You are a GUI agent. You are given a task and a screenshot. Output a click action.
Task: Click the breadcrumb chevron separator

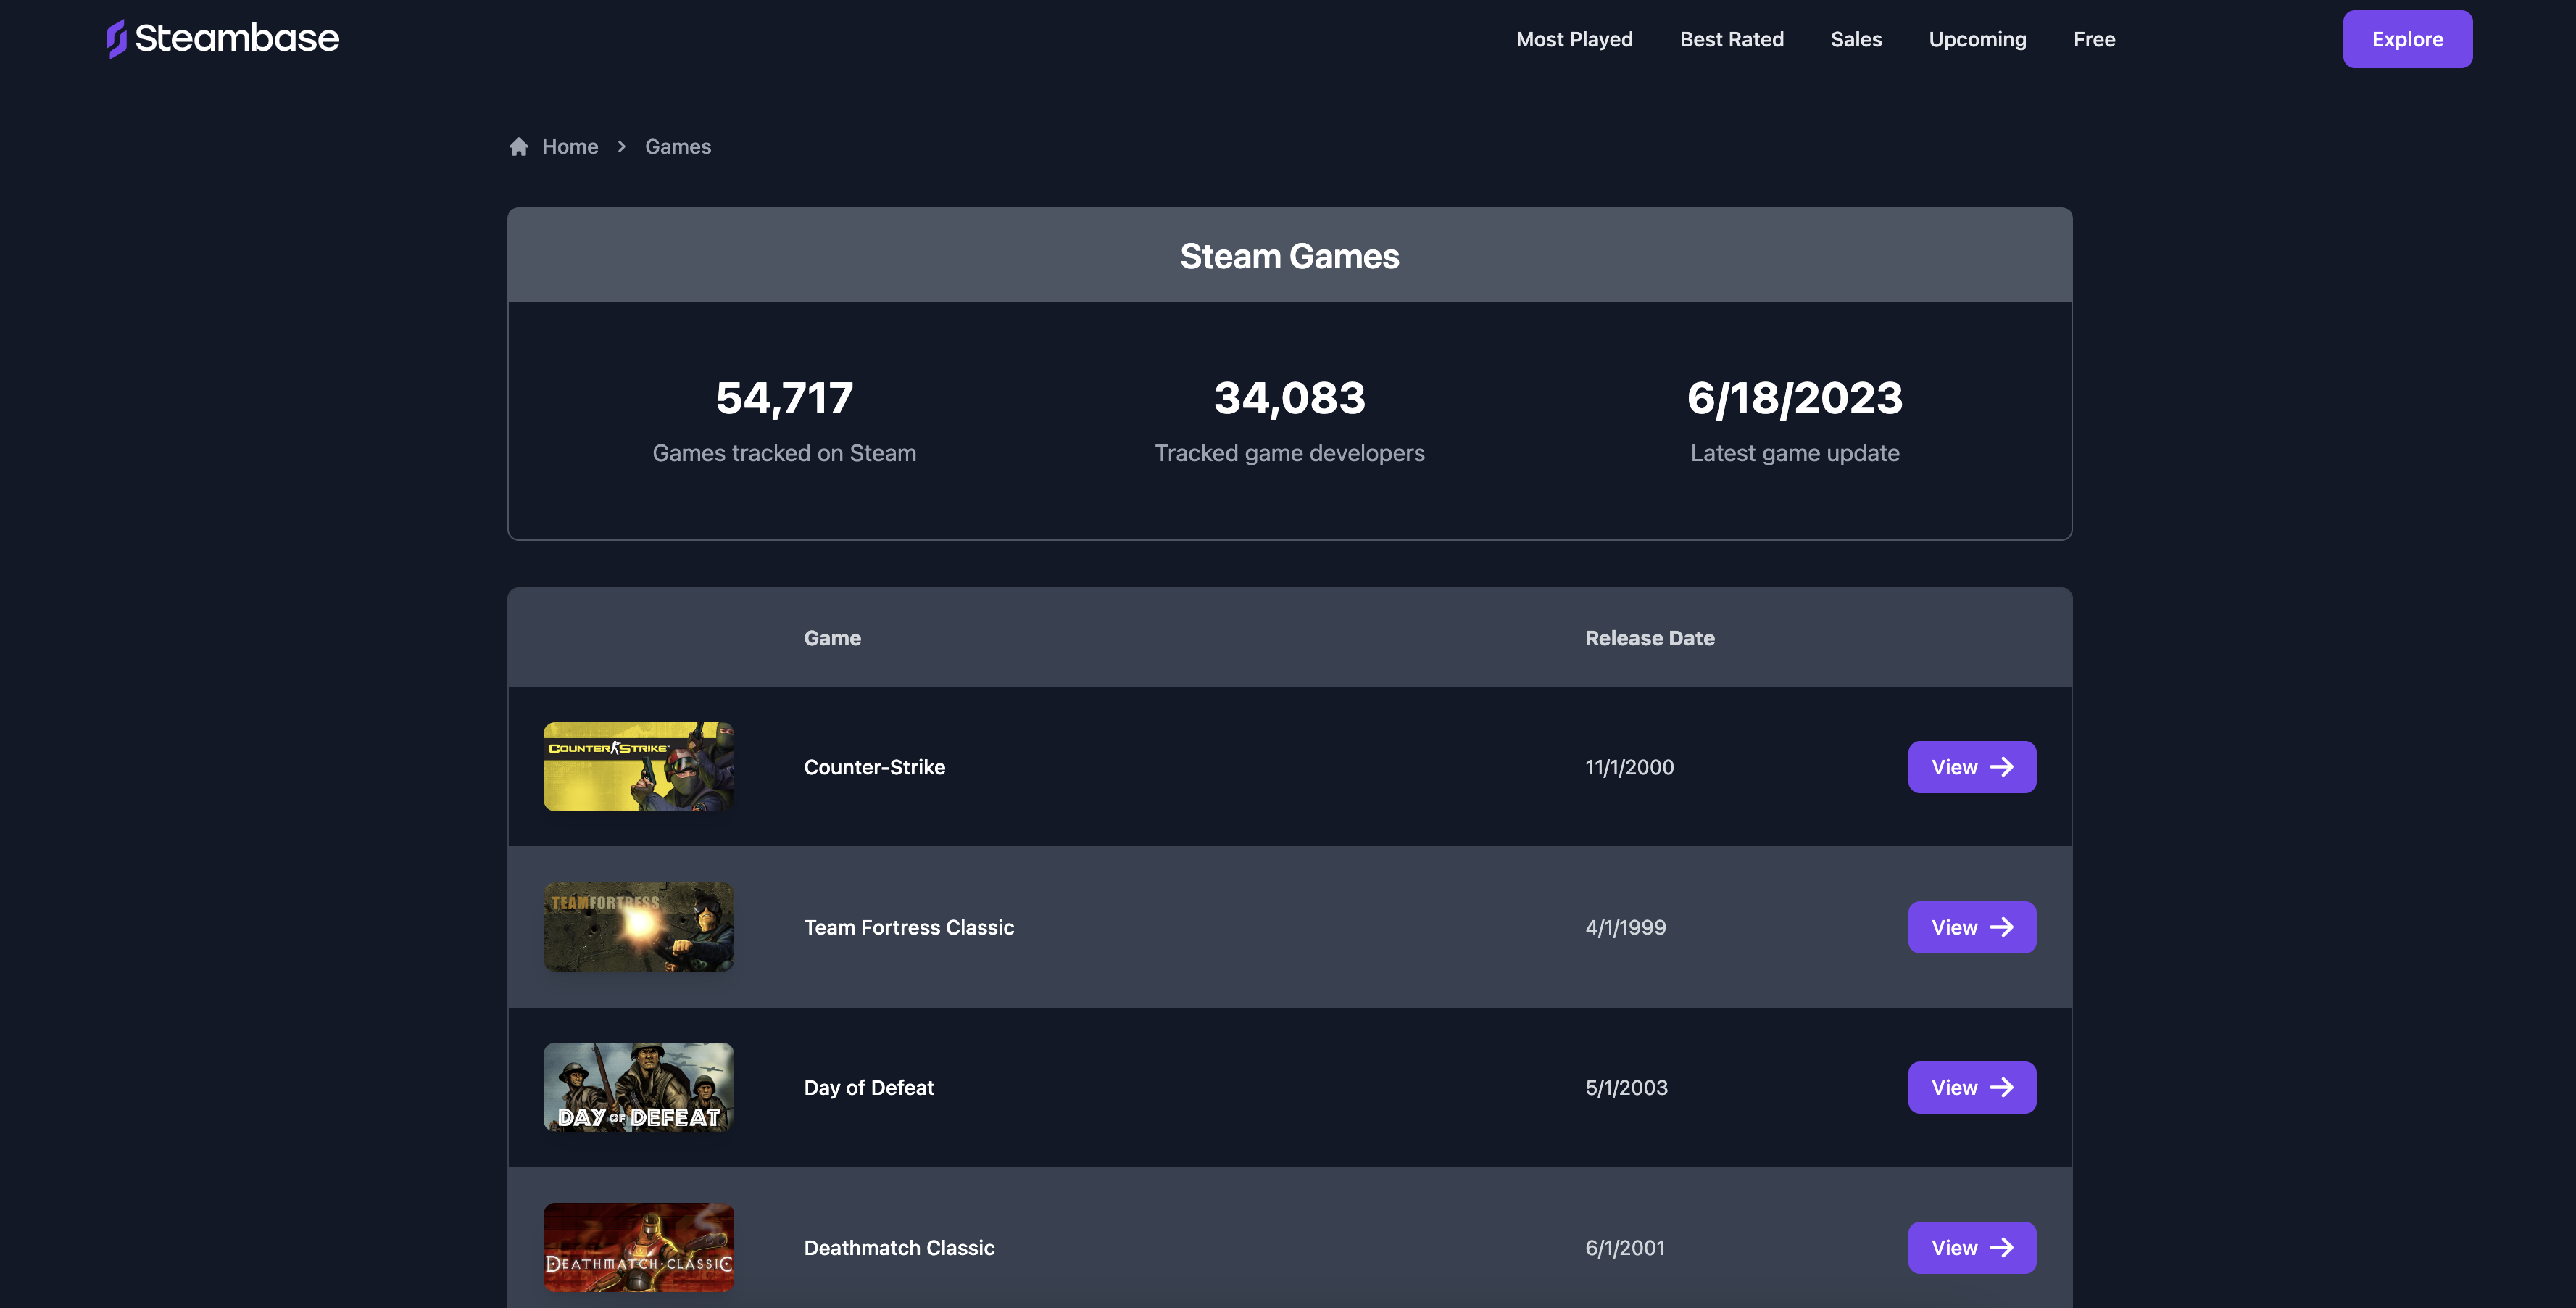coord(621,147)
